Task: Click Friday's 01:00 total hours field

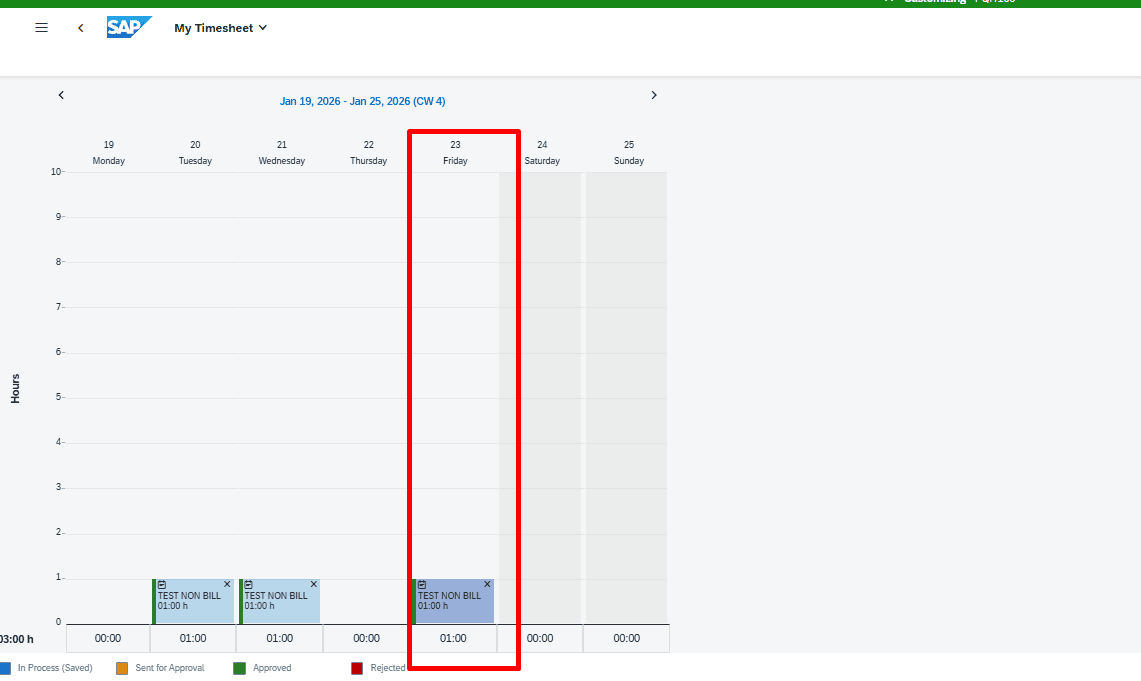Action: (x=453, y=638)
